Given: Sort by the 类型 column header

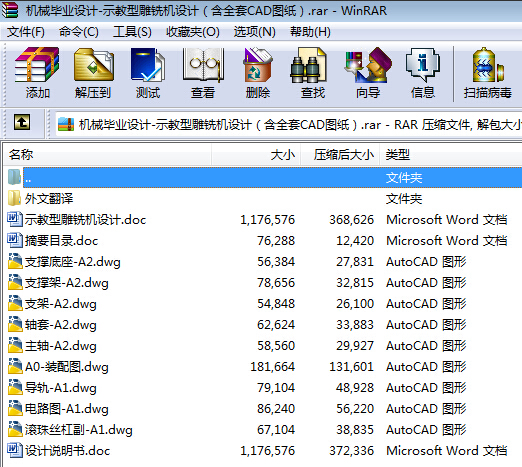Looking at the screenshot, I should coord(451,155).
